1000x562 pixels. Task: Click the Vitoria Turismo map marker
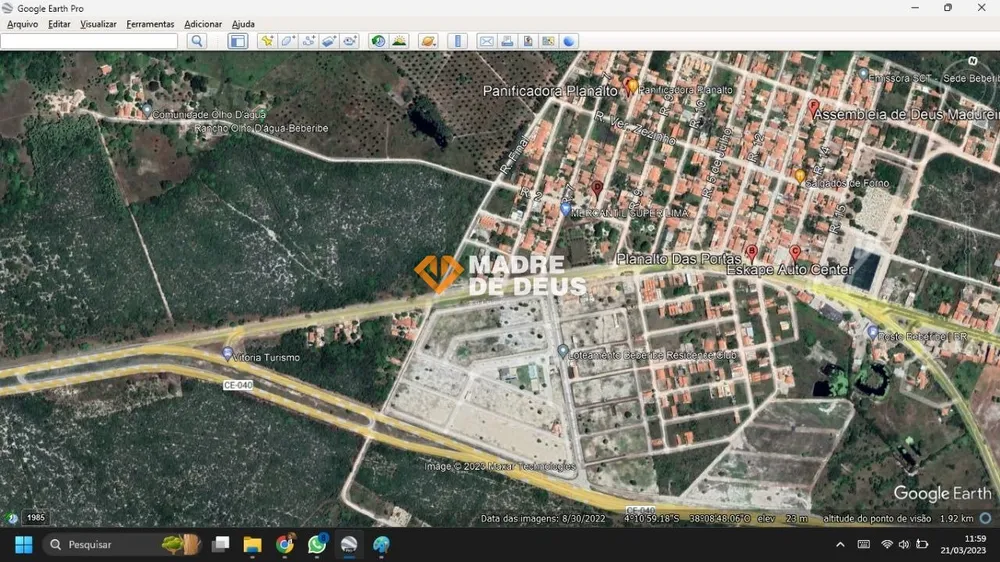tap(227, 353)
